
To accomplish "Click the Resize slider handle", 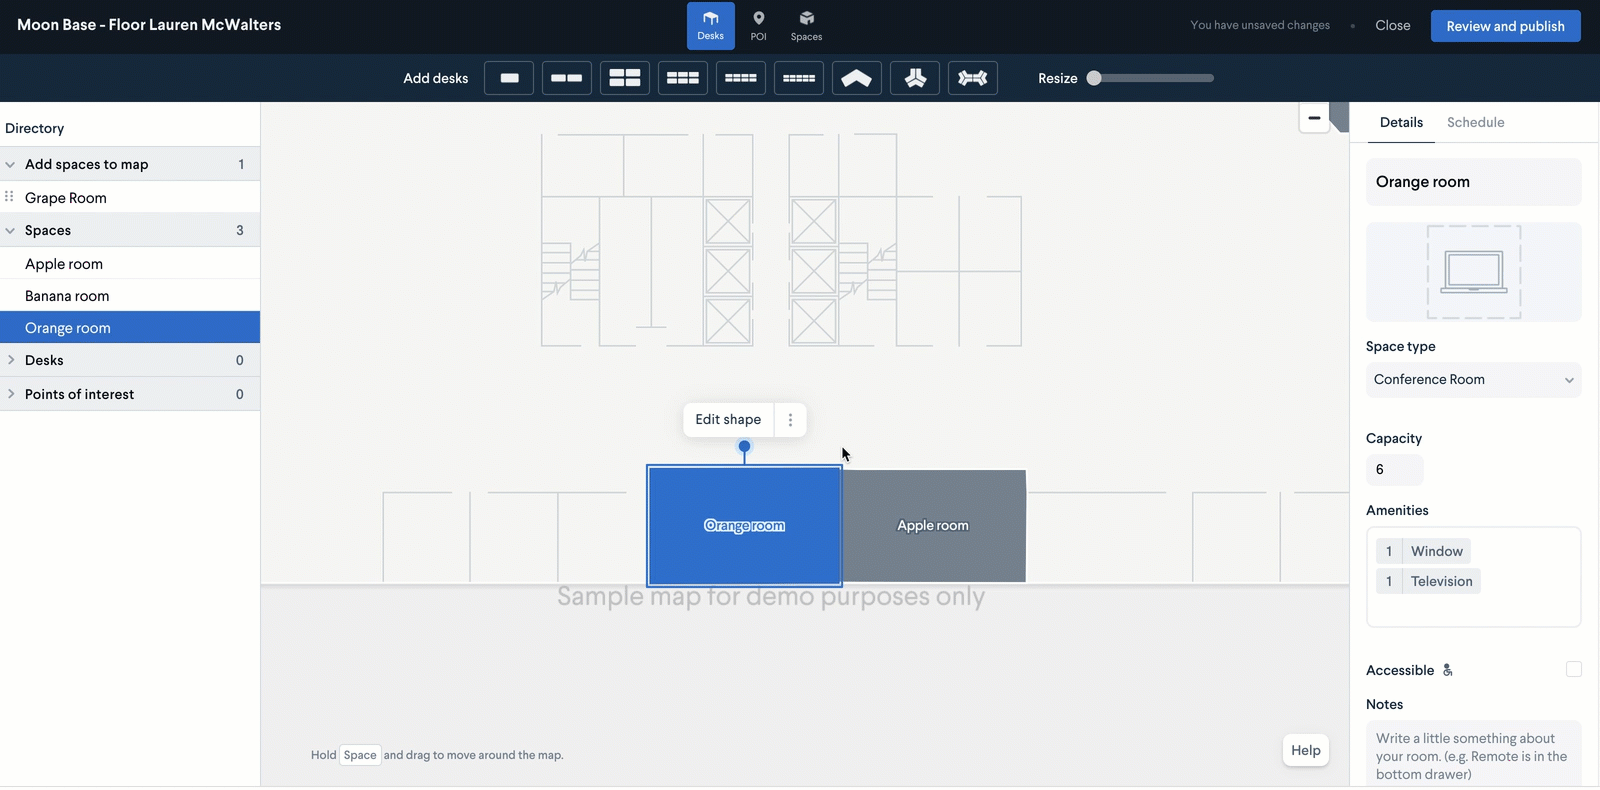I will click(x=1094, y=78).
